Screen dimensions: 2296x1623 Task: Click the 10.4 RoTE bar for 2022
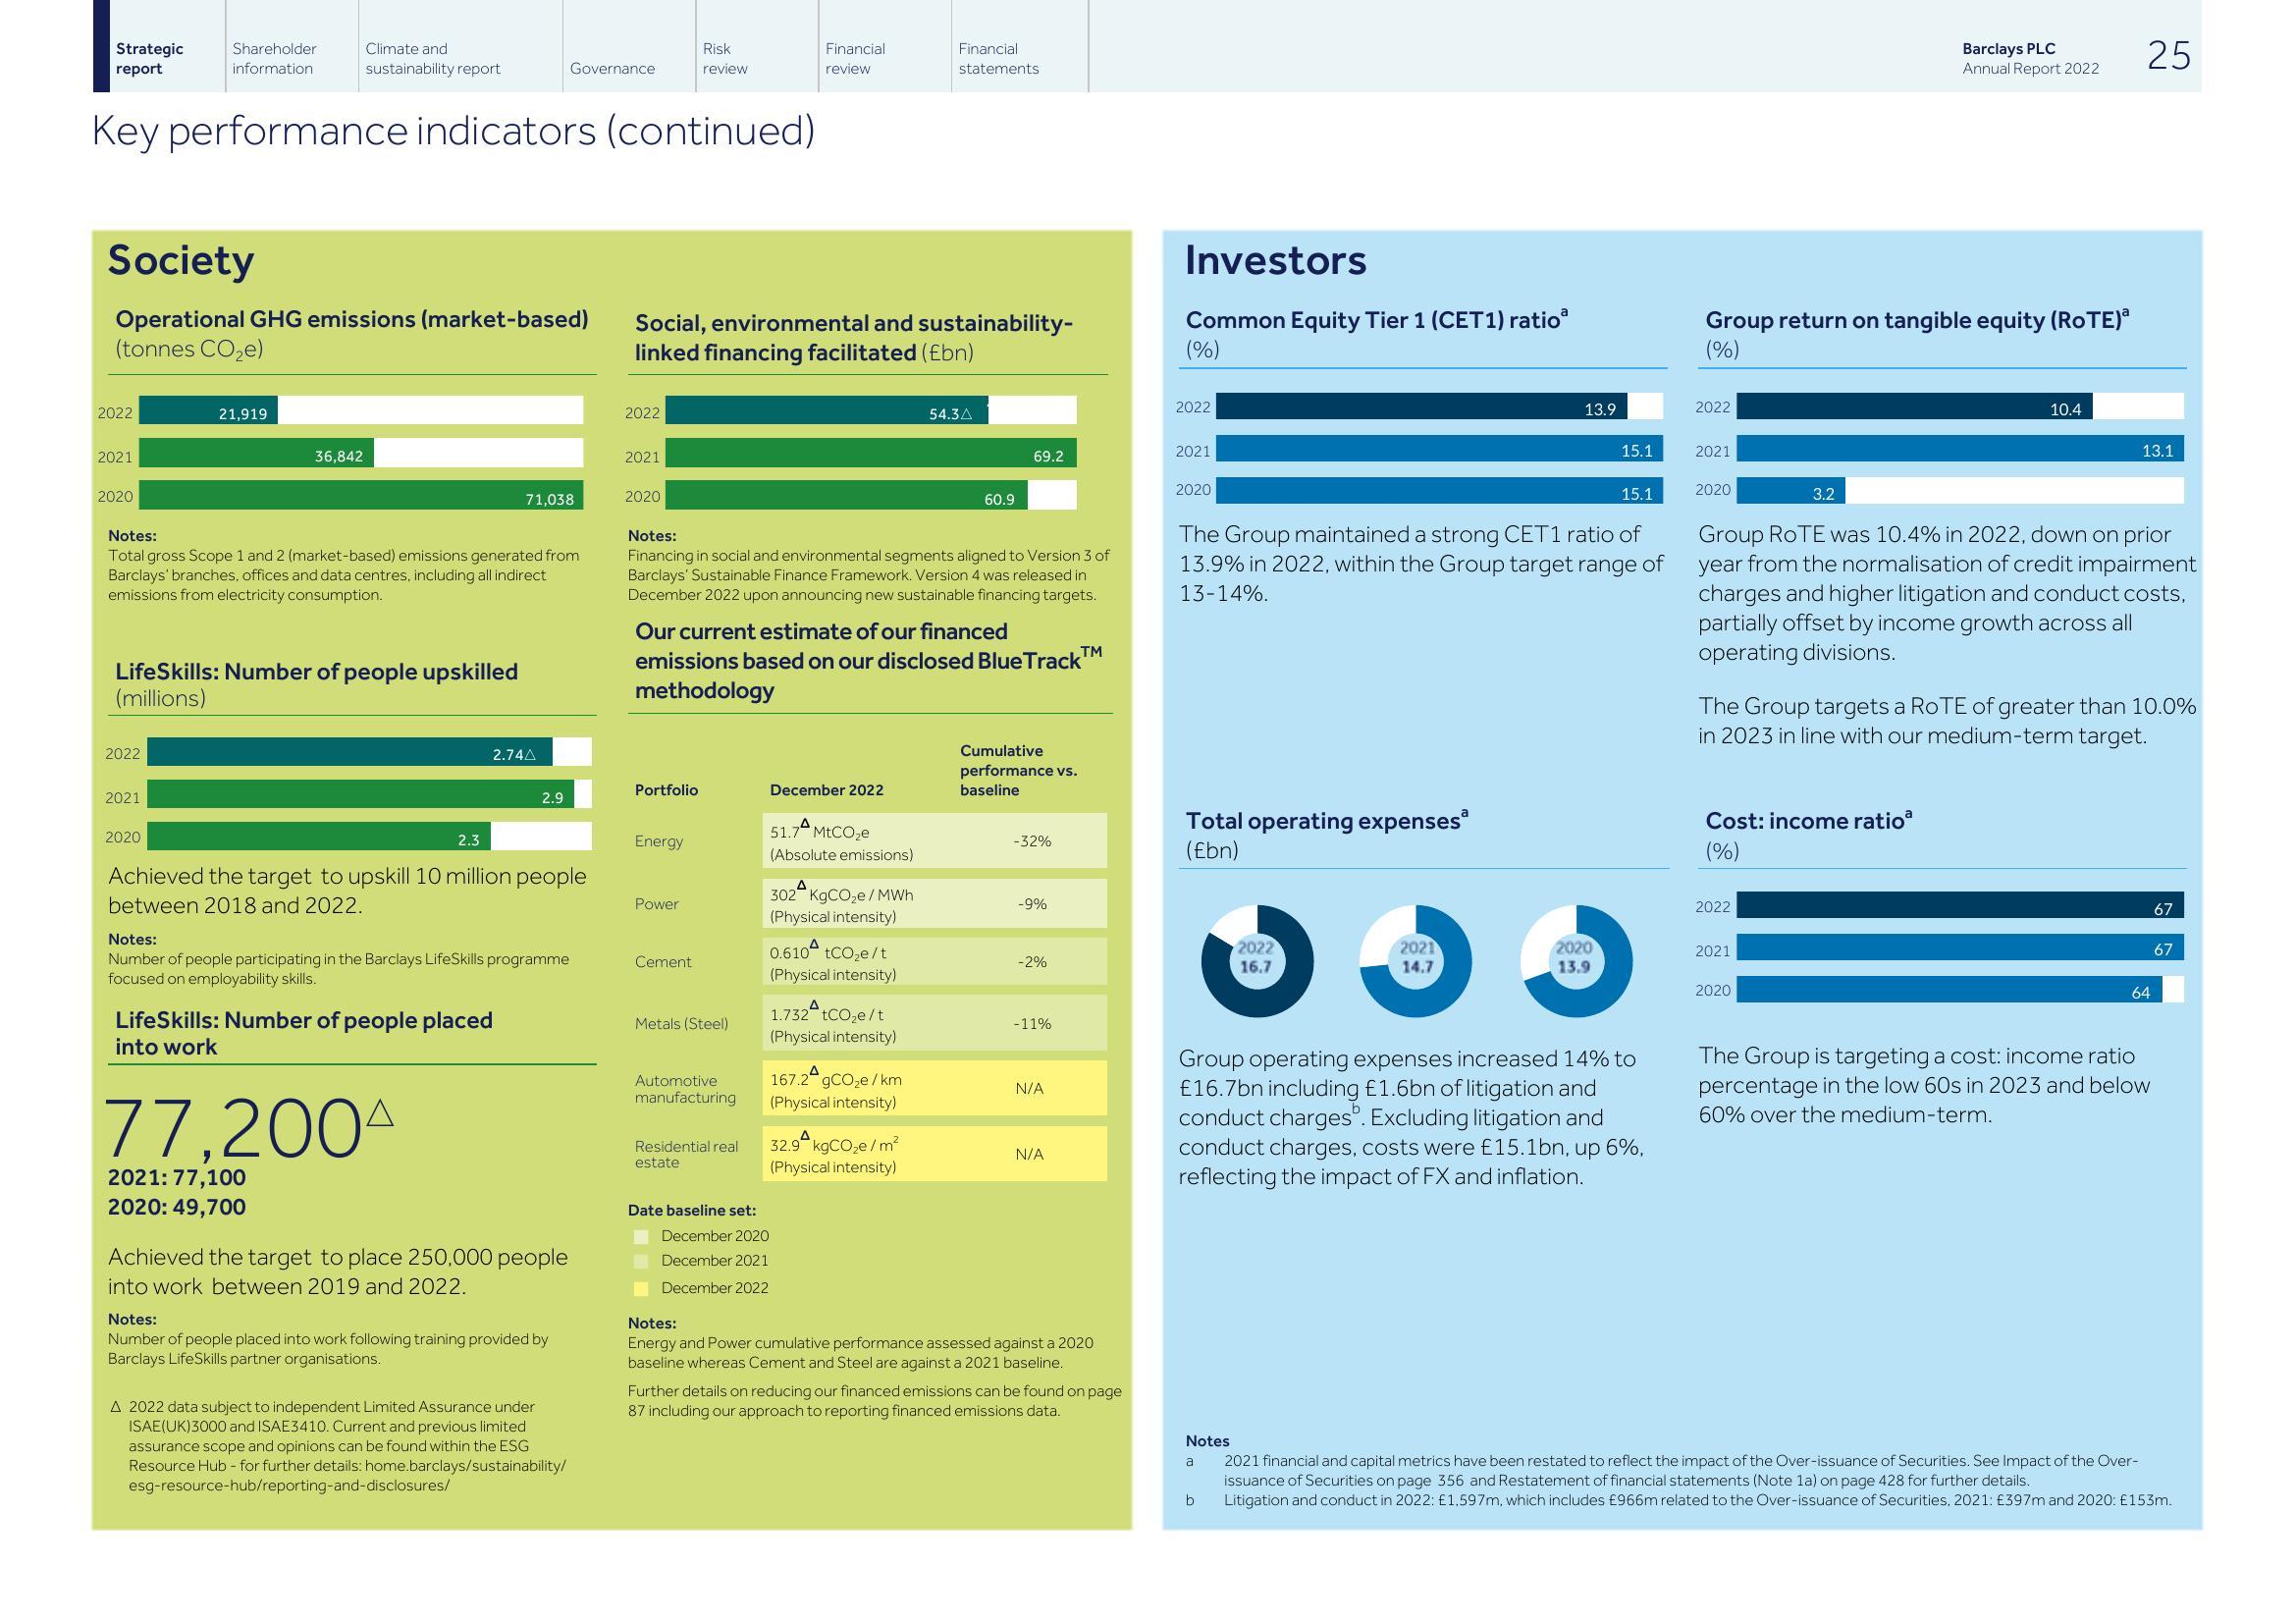(1915, 406)
